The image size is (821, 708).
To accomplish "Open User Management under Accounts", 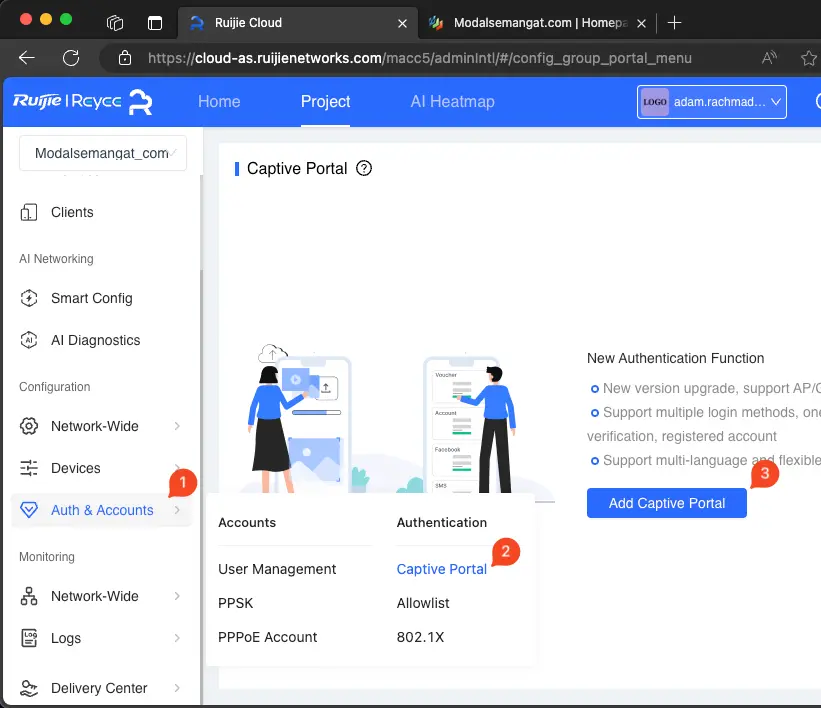I will click(277, 569).
